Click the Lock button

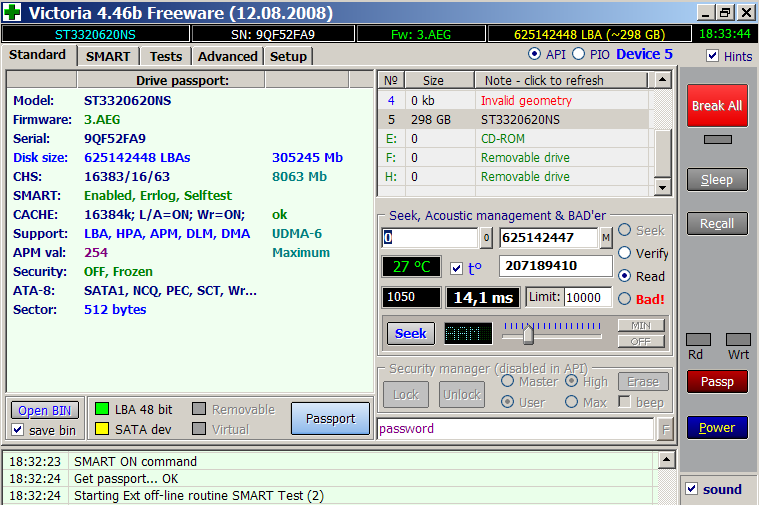[406, 395]
